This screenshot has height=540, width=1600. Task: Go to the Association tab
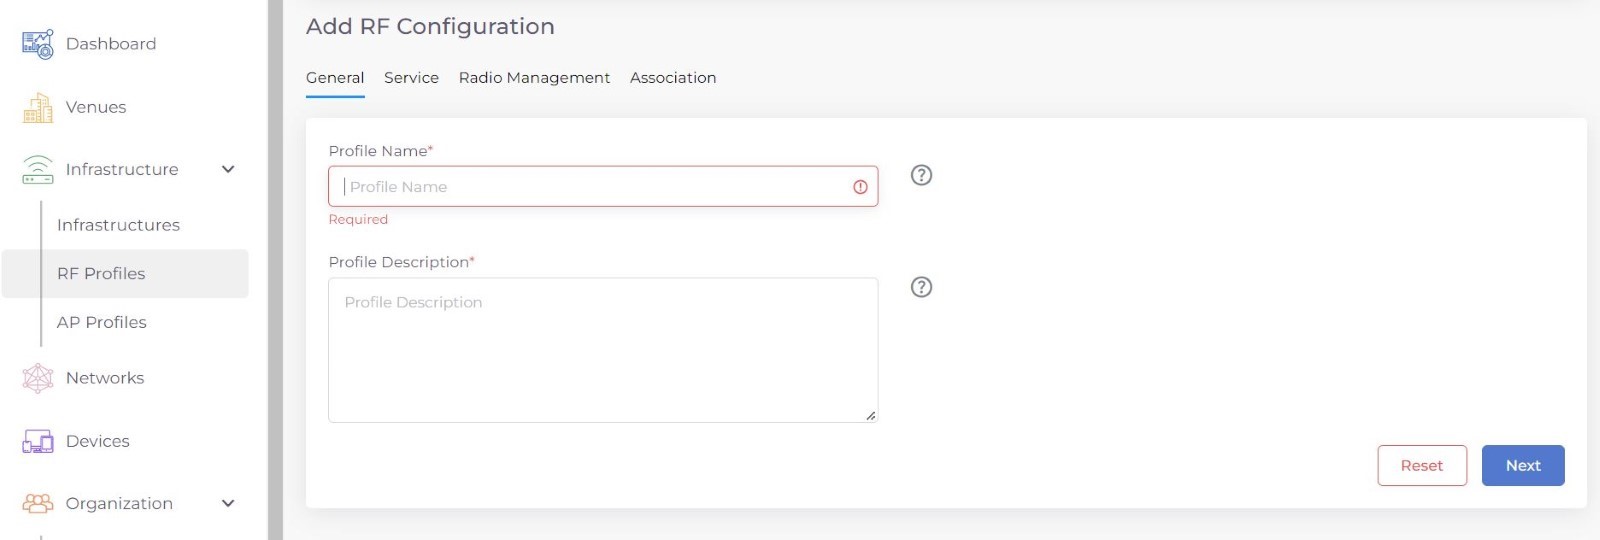(x=673, y=78)
